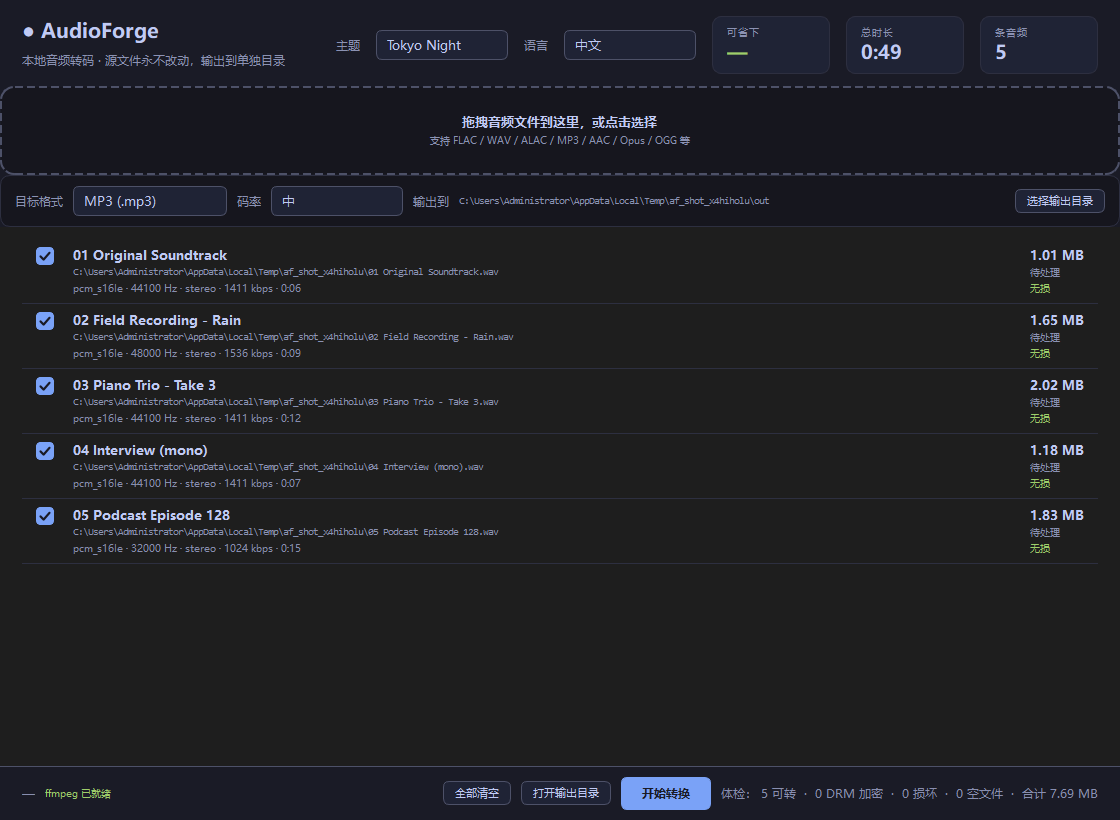Uncheck the 01 Original Soundtrack checkbox
Viewport: 1120px width, 820px height.
(45, 256)
